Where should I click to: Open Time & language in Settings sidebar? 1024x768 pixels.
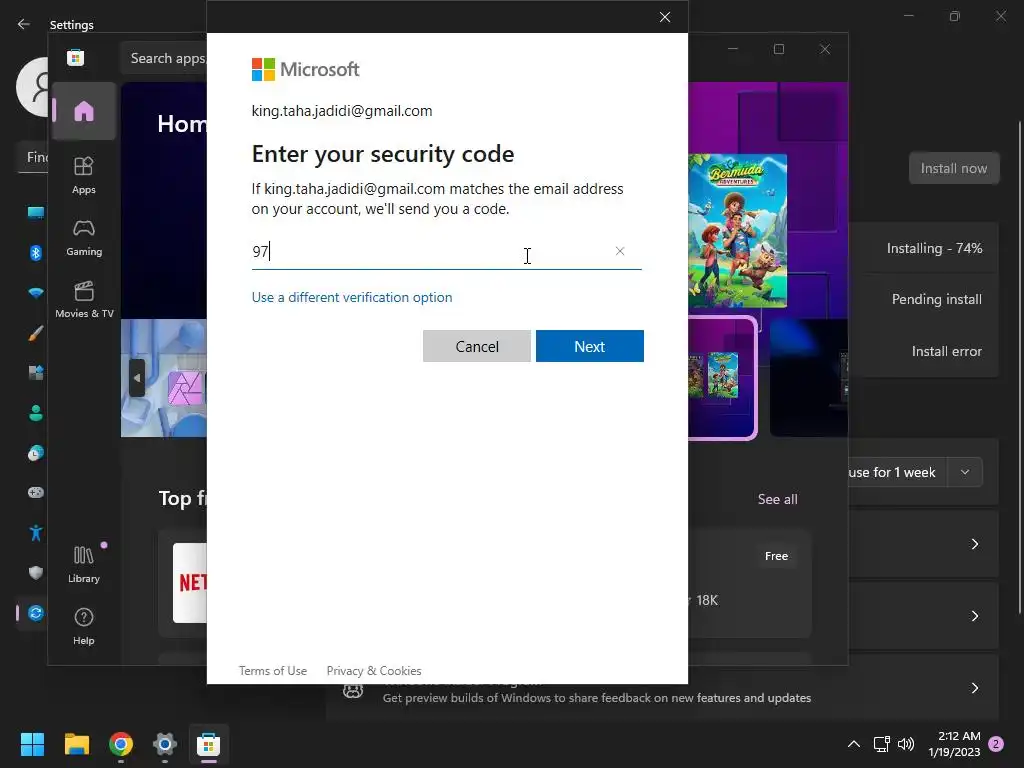(36, 453)
